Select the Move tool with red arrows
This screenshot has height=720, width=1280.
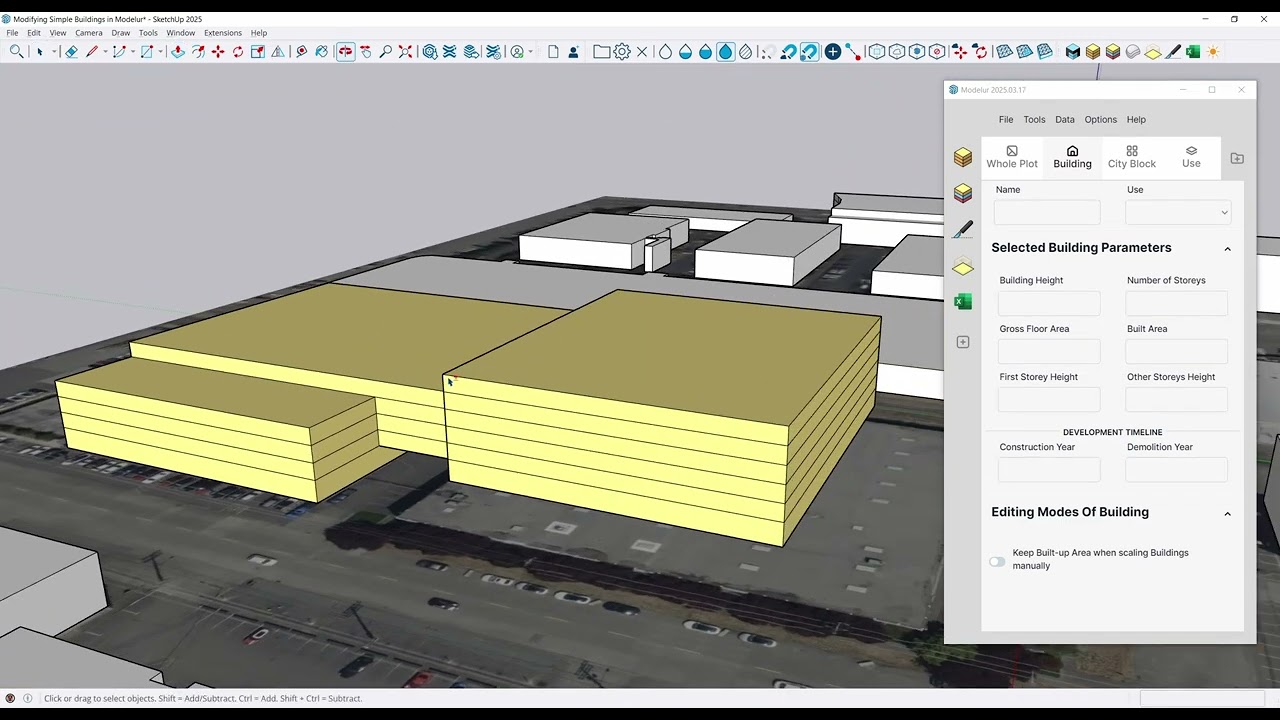[218, 52]
